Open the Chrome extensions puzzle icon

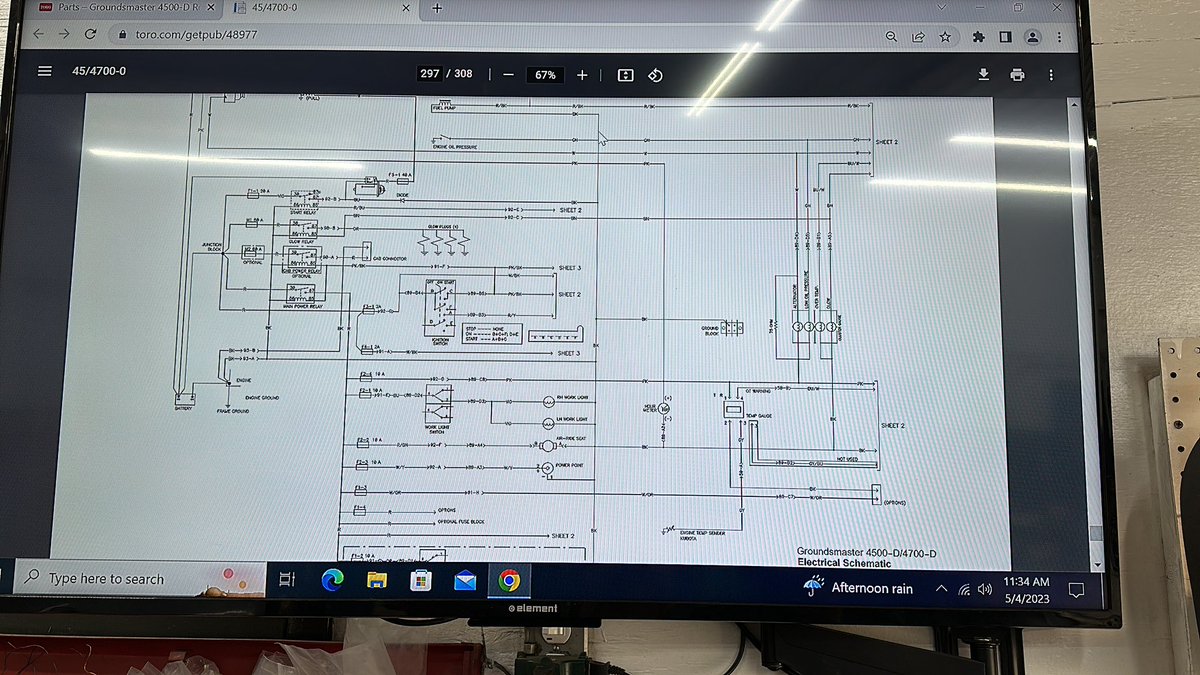(979, 36)
